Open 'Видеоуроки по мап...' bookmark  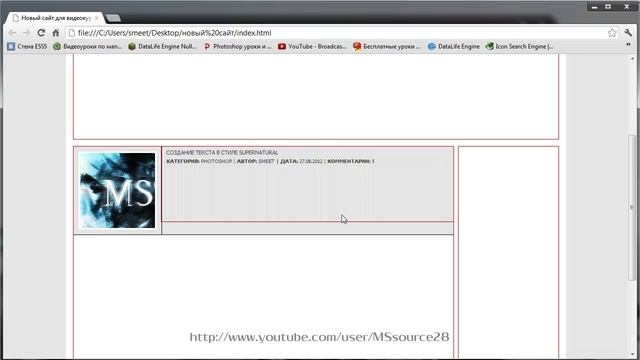click(x=87, y=47)
